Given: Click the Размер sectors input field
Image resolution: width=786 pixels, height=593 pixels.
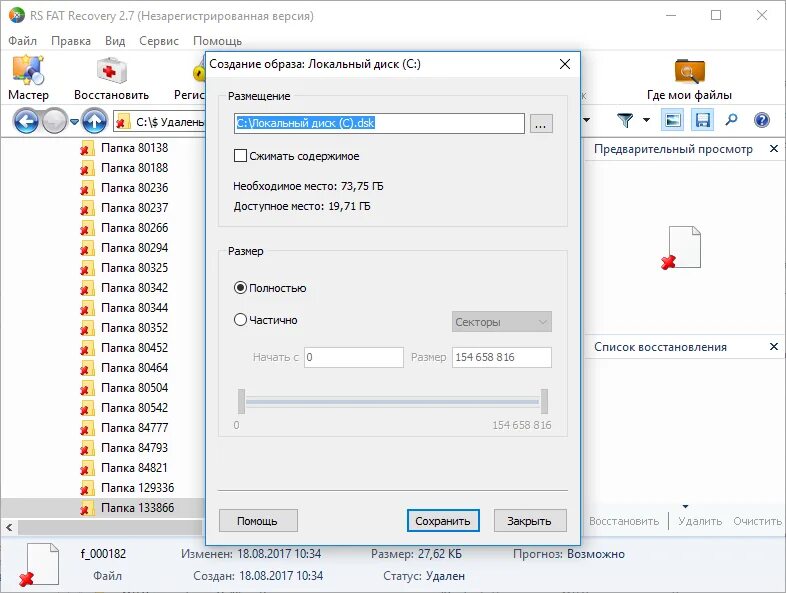Looking at the screenshot, I should tap(502, 357).
